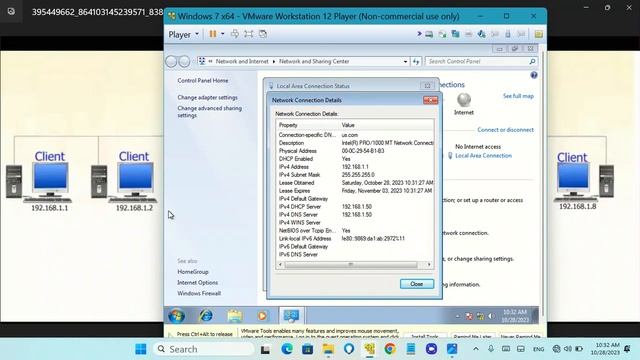Image resolution: width=640 pixels, height=360 pixels.
Task: Select the IPv4 Address row 192.168.1.1
Action: 355,167
